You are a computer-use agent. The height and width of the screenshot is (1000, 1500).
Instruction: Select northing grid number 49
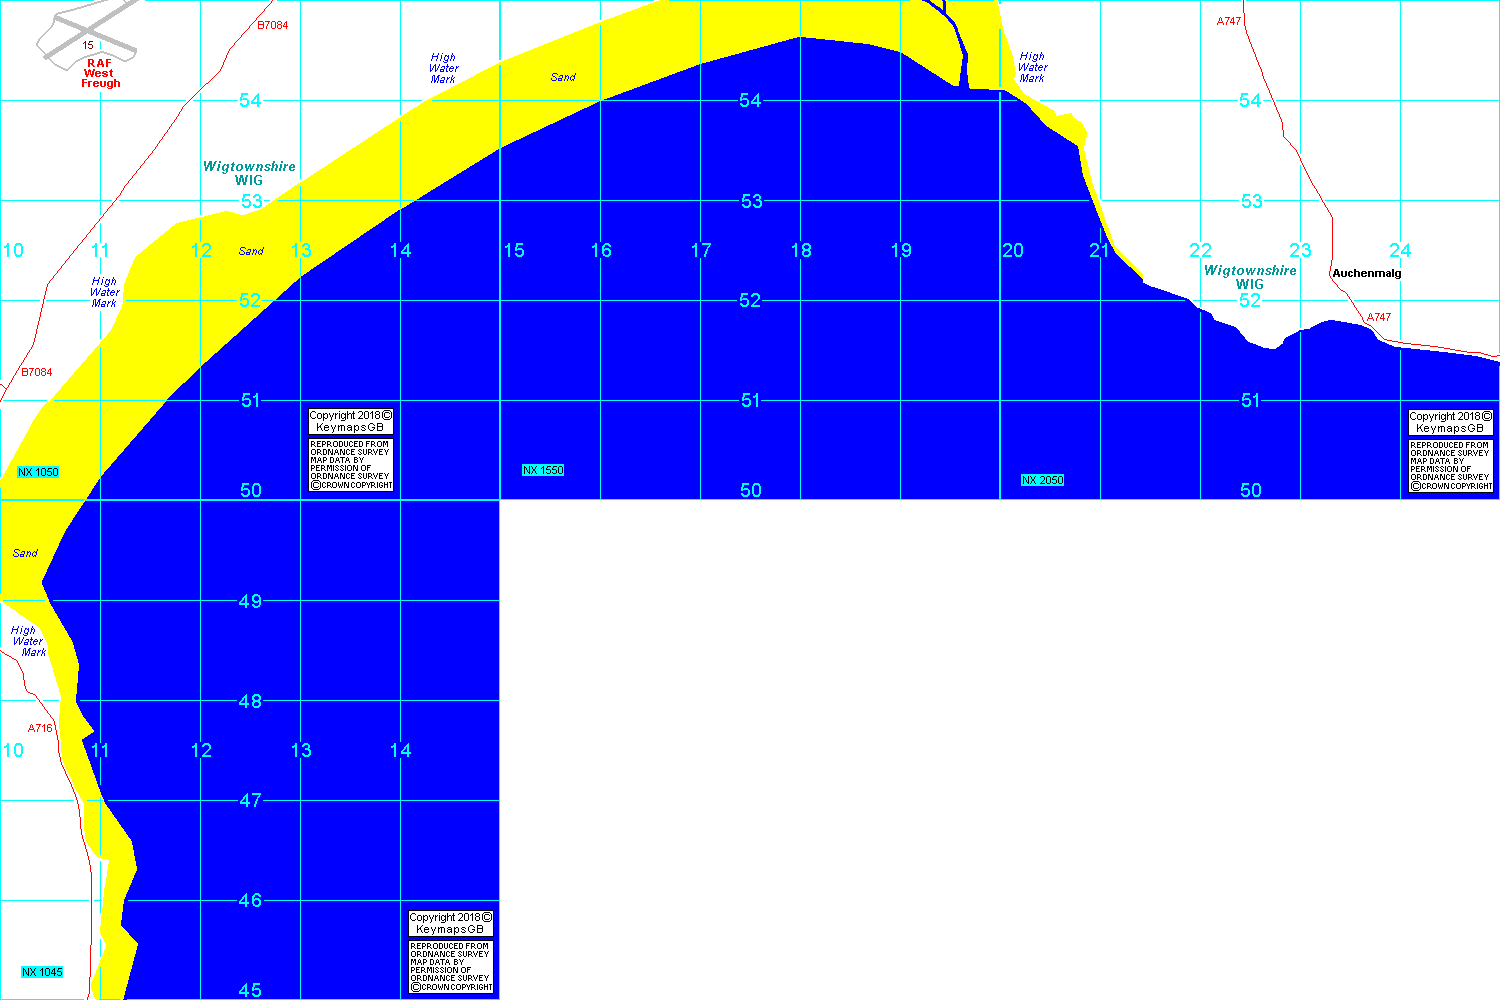click(250, 601)
